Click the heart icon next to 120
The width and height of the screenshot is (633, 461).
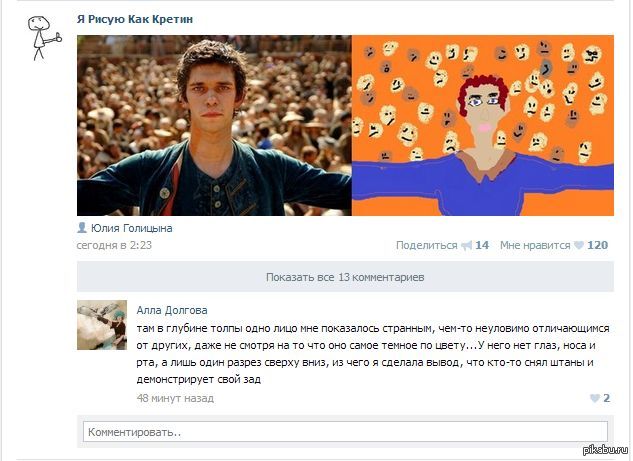[579, 245]
